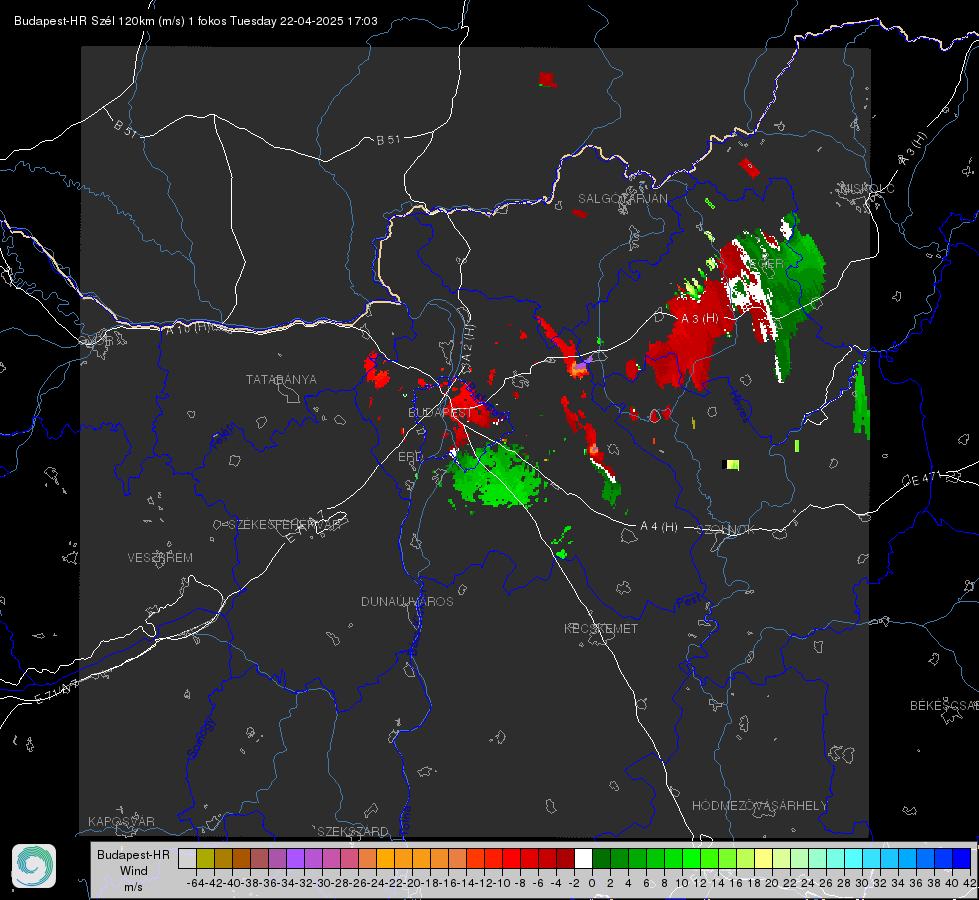Click the legend title Budapest-HR Wind m/s
Viewport: 979px width, 900px height.
click(x=134, y=870)
